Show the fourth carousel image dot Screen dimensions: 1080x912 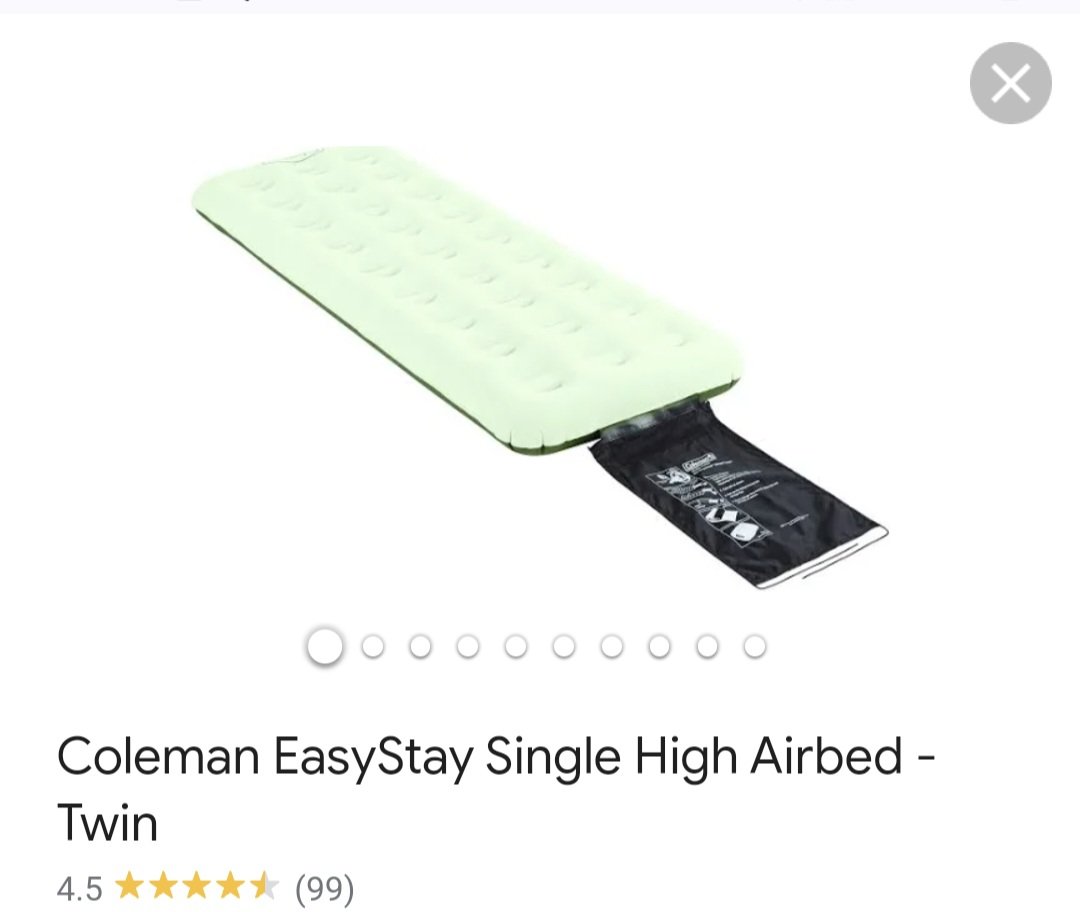468,647
